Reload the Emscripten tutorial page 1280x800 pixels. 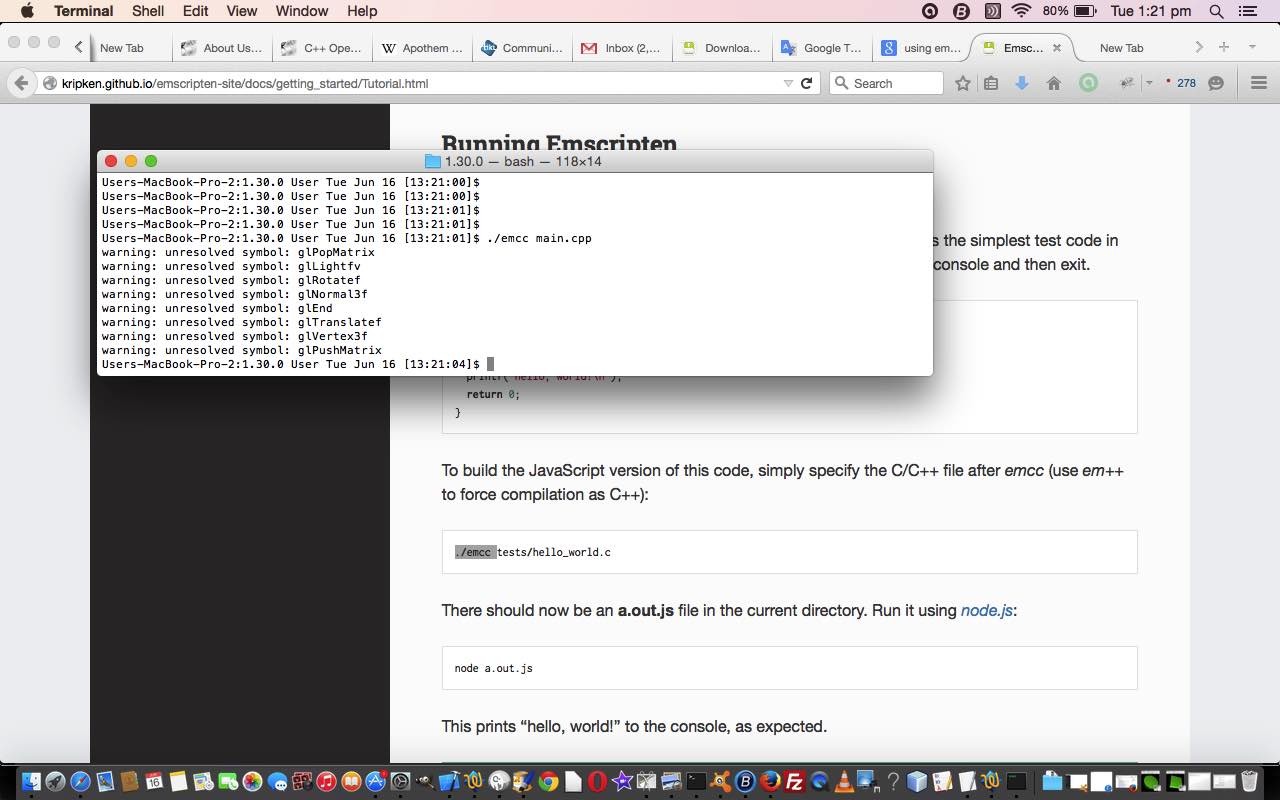click(807, 83)
